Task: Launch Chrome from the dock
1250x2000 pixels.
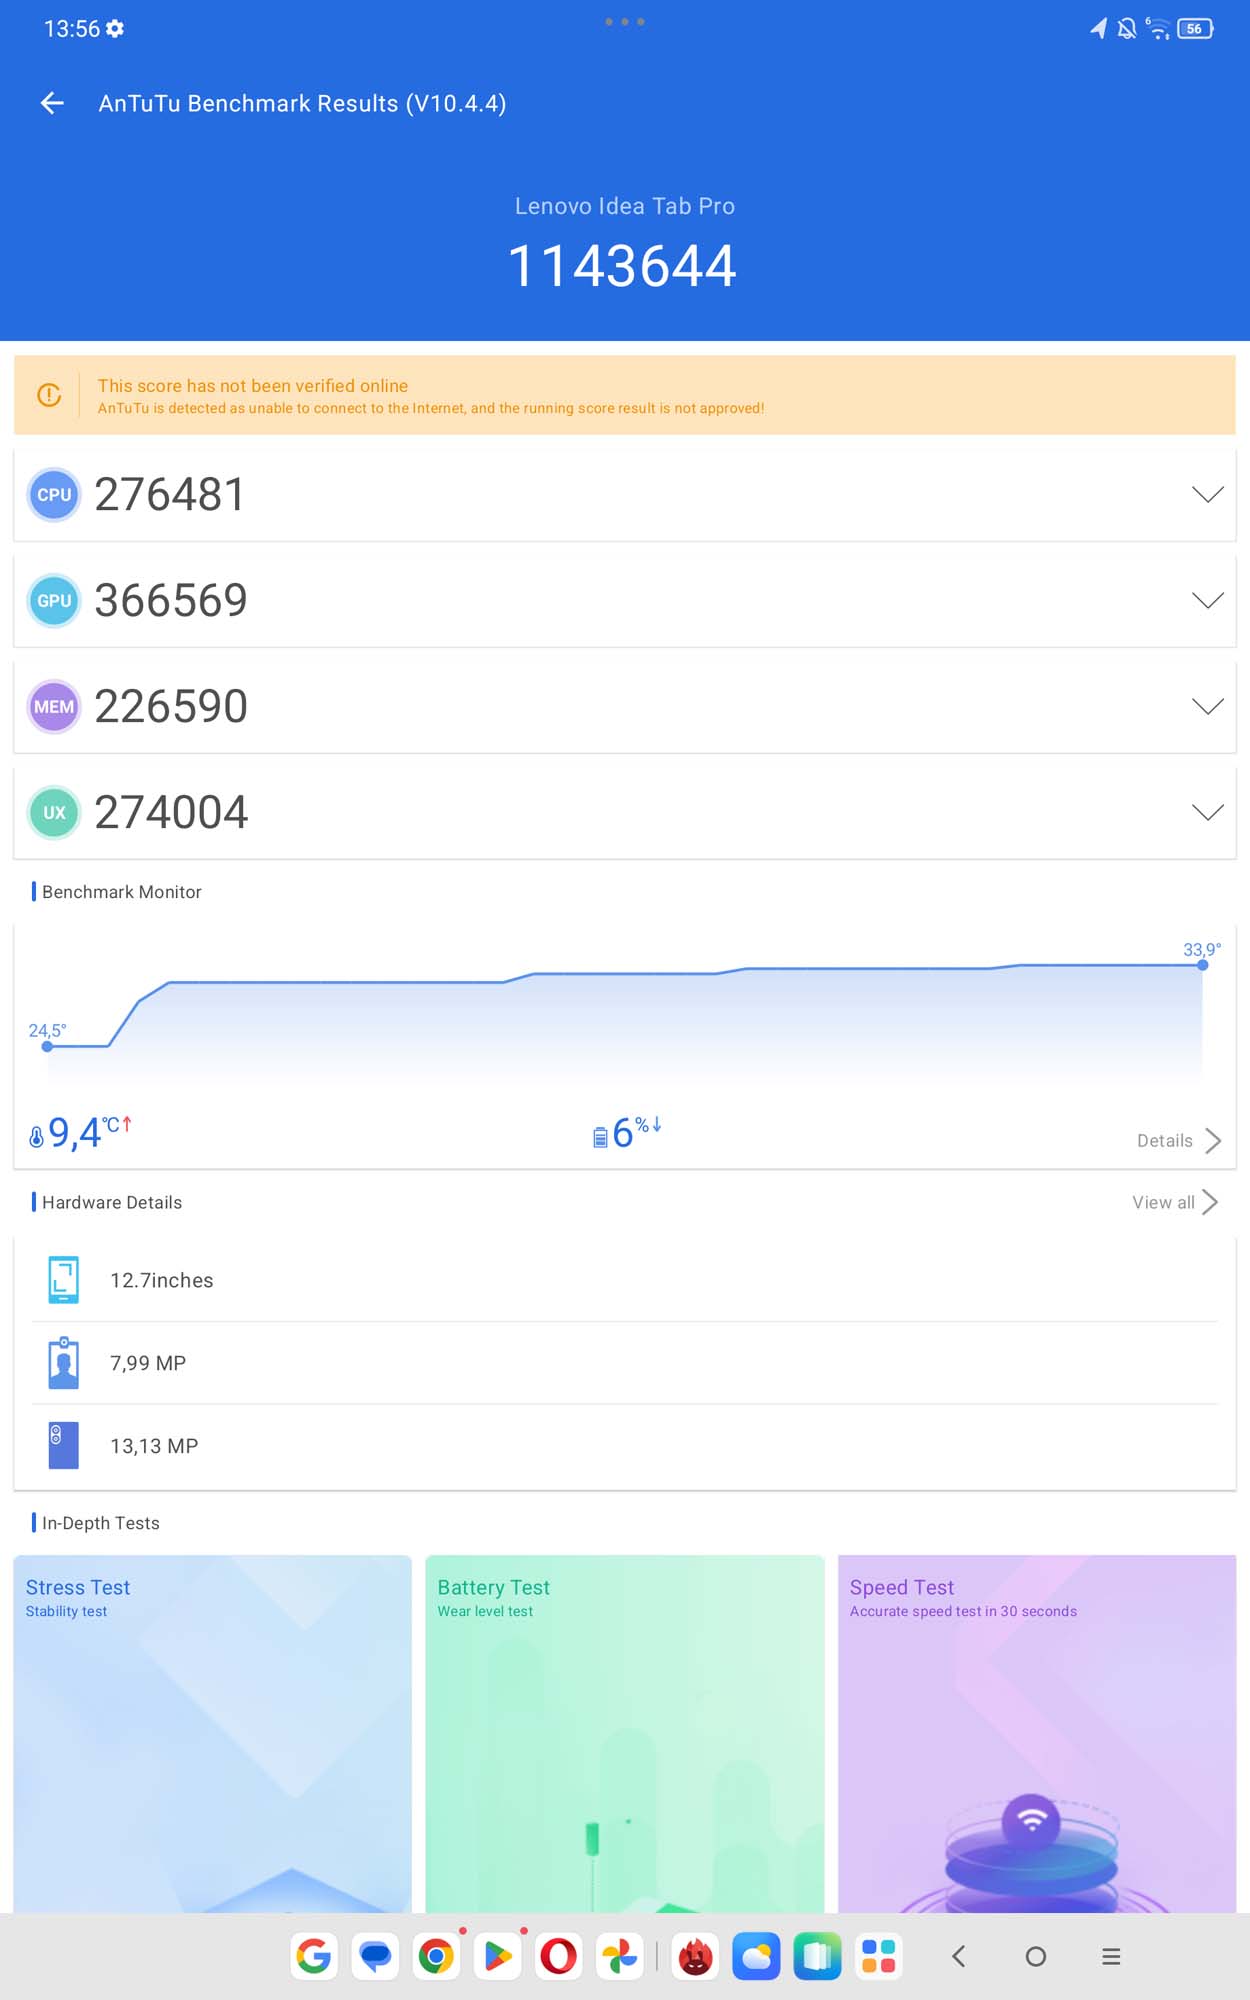Action: [436, 1956]
